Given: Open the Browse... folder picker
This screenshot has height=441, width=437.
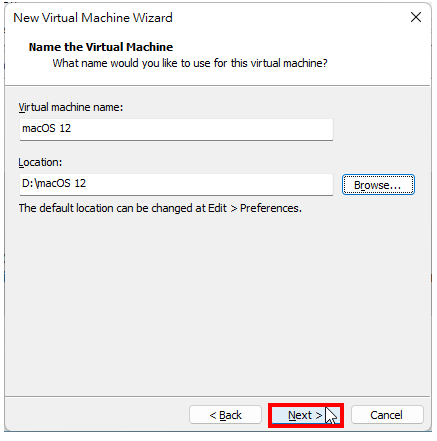Looking at the screenshot, I should coord(378,185).
